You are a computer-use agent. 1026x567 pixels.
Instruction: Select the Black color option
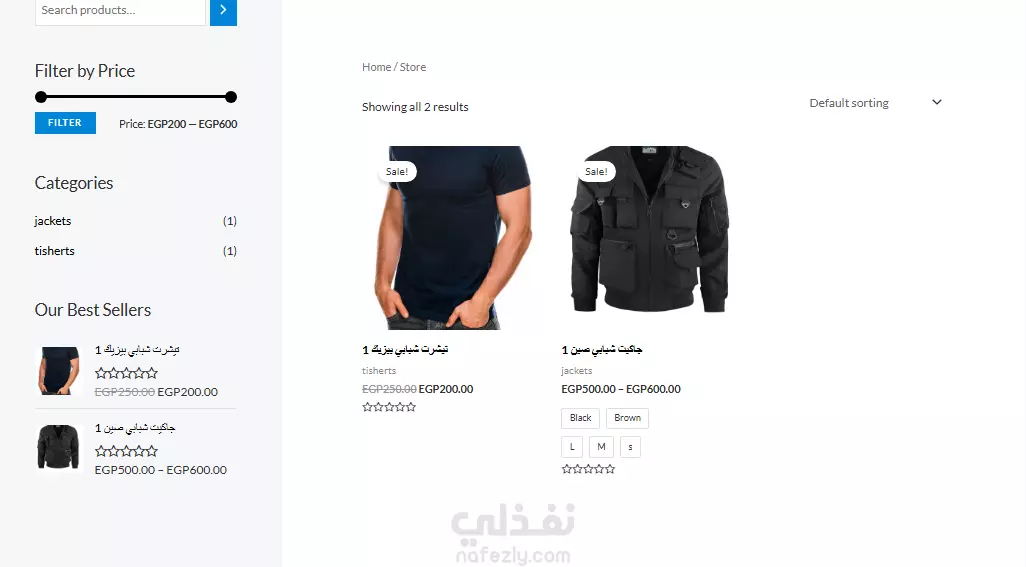(580, 418)
